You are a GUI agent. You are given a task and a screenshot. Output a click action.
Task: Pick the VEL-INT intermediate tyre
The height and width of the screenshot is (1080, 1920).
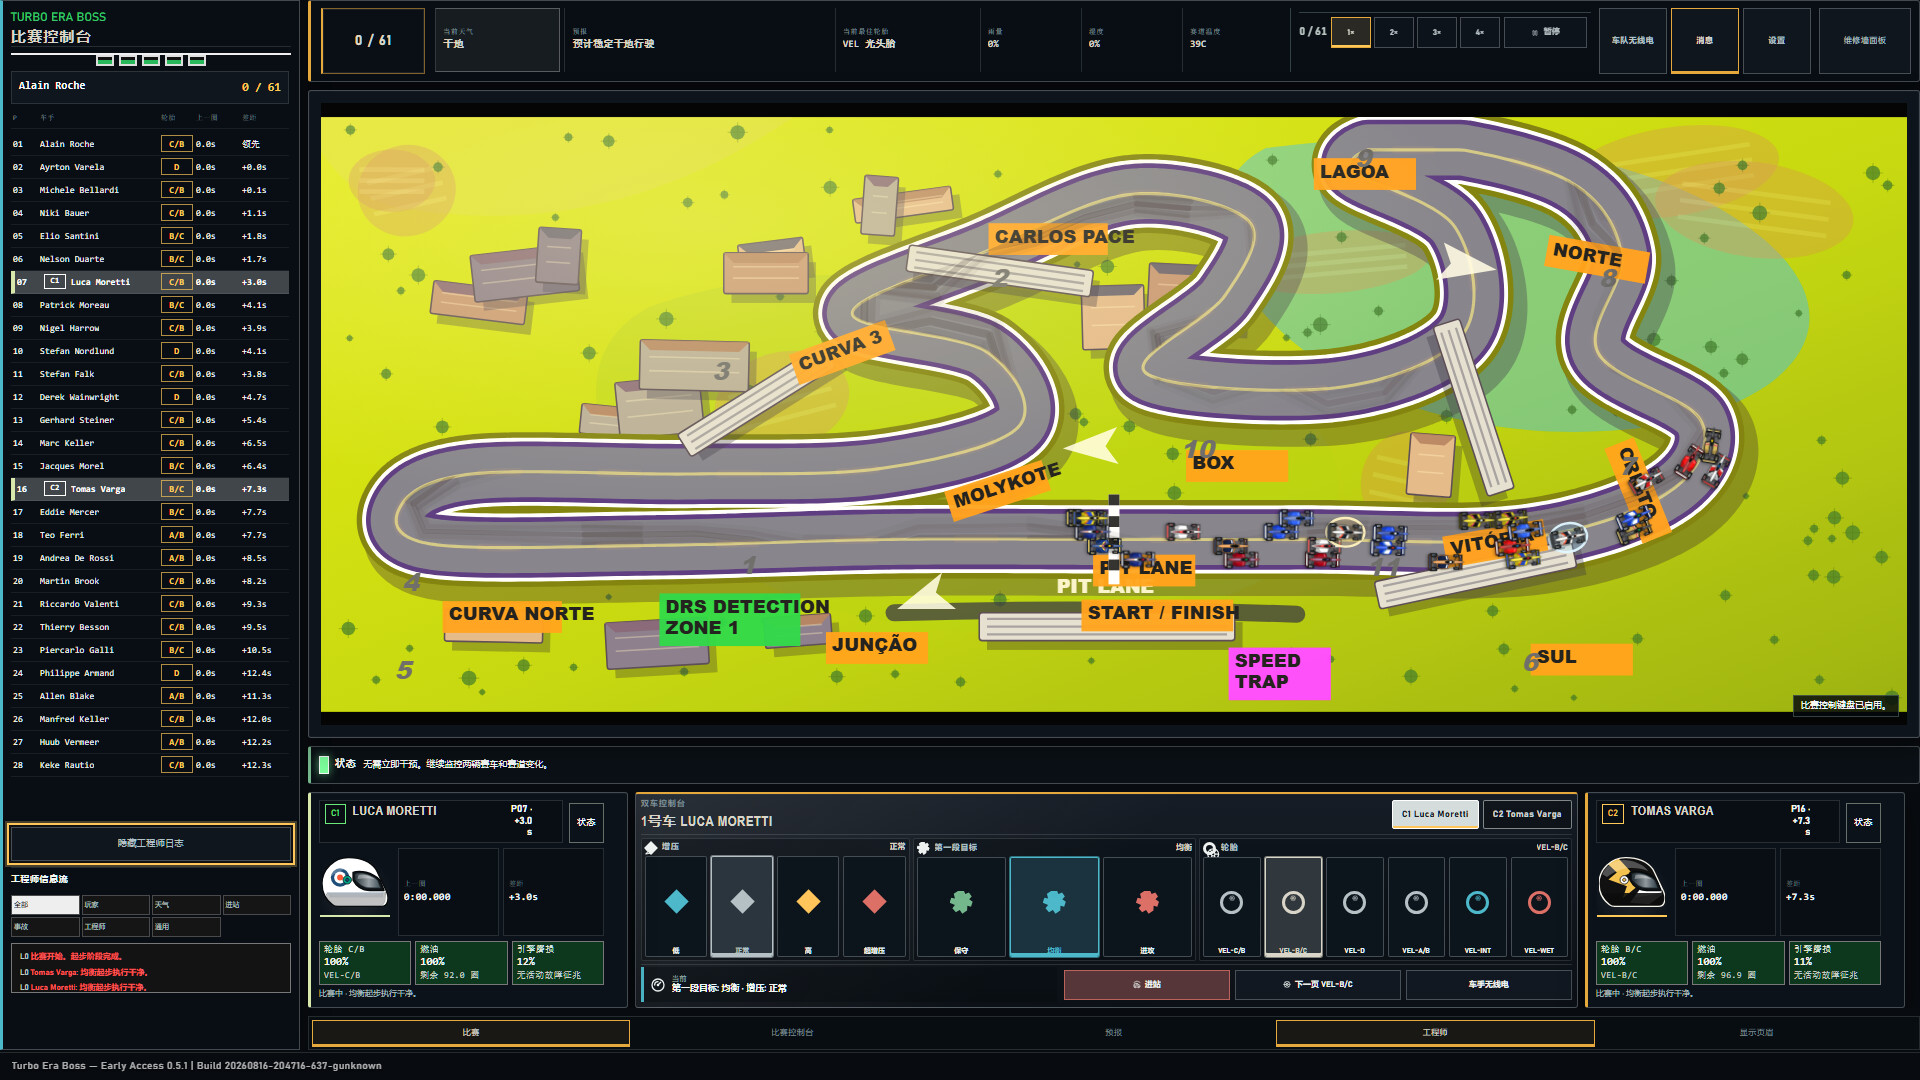tap(1477, 906)
